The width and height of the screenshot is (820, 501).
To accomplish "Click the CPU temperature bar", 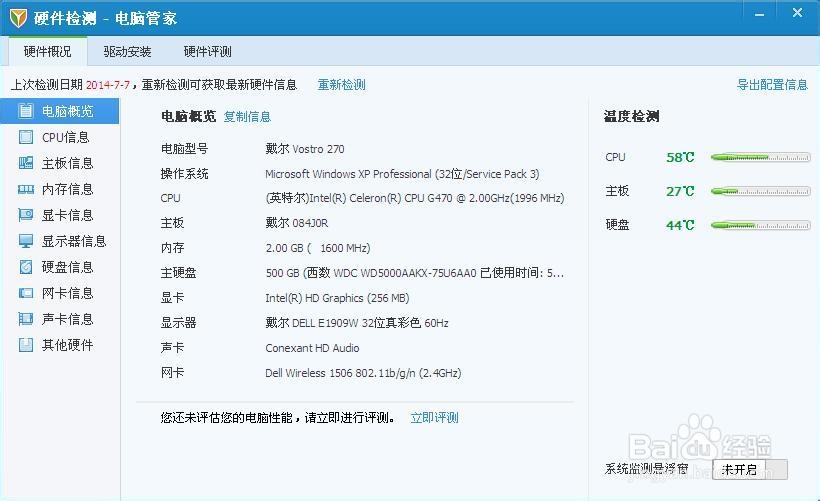I will tap(760, 157).
